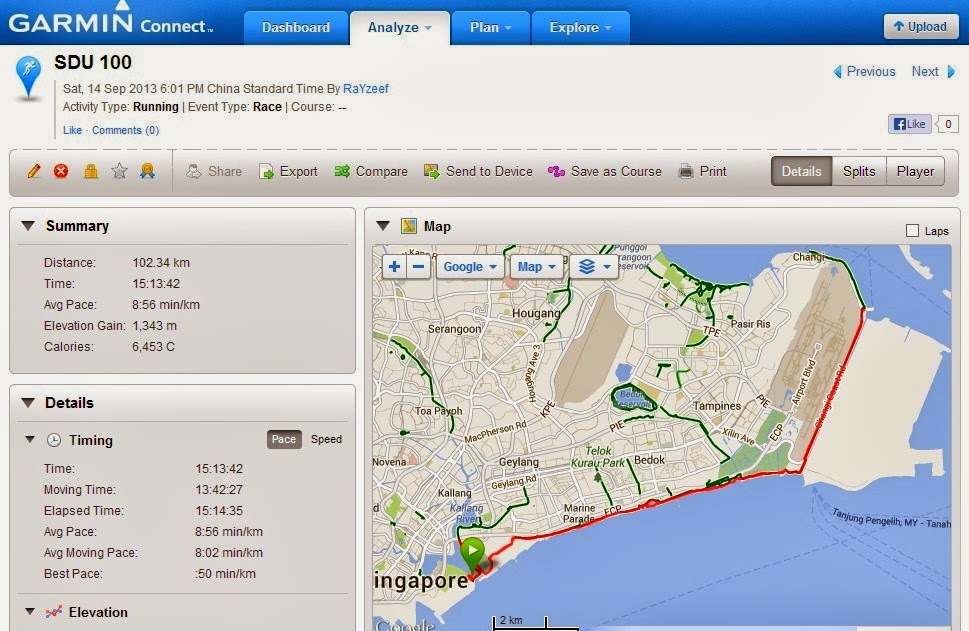Click the Elevation chart icon
The image size is (969, 631).
54,612
